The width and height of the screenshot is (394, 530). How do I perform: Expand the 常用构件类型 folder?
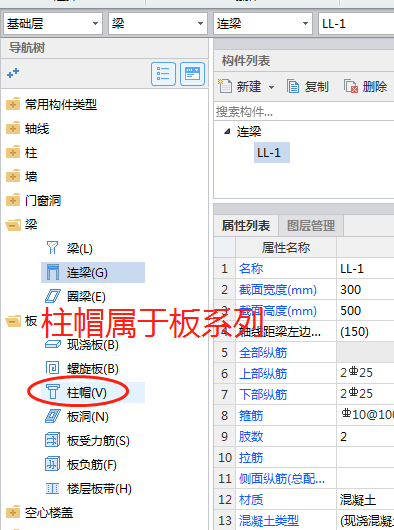[13, 104]
